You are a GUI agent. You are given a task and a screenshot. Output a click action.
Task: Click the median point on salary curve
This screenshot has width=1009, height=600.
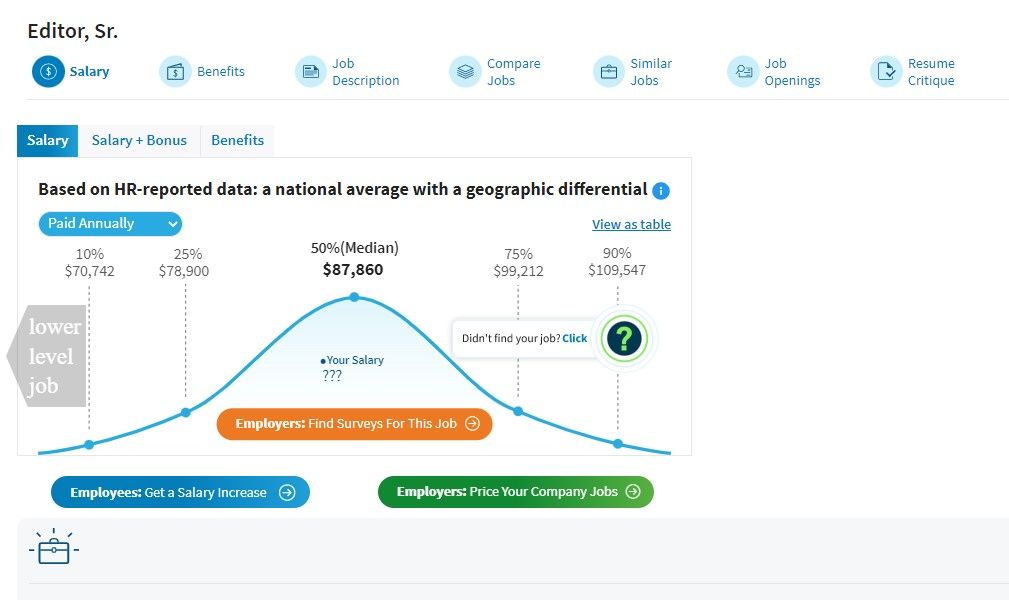coord(354,297)
